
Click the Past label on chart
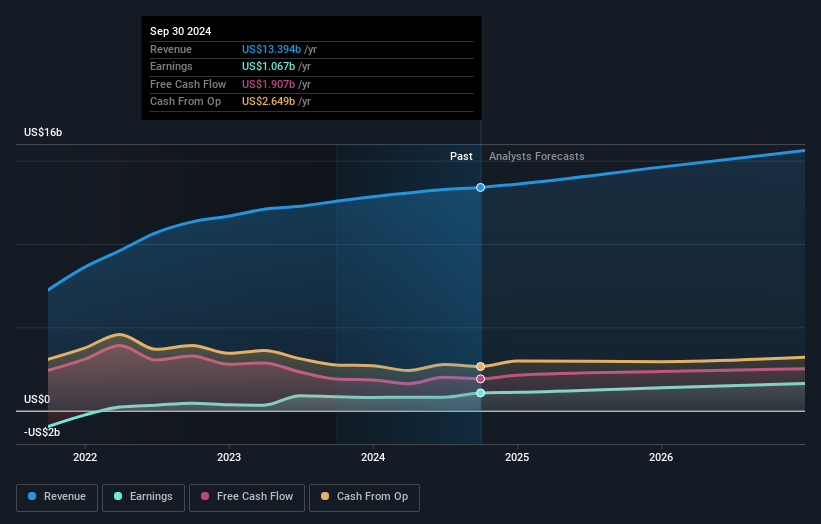461,156
